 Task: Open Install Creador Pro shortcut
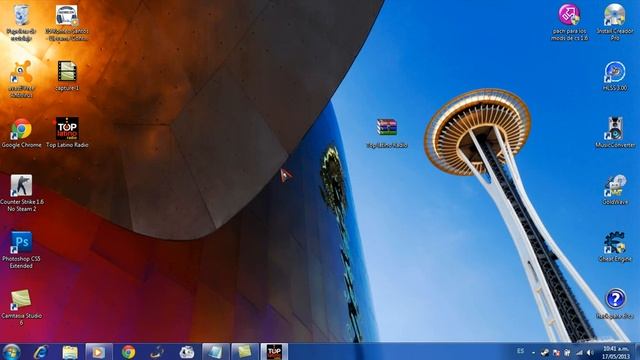coord(615,22)
